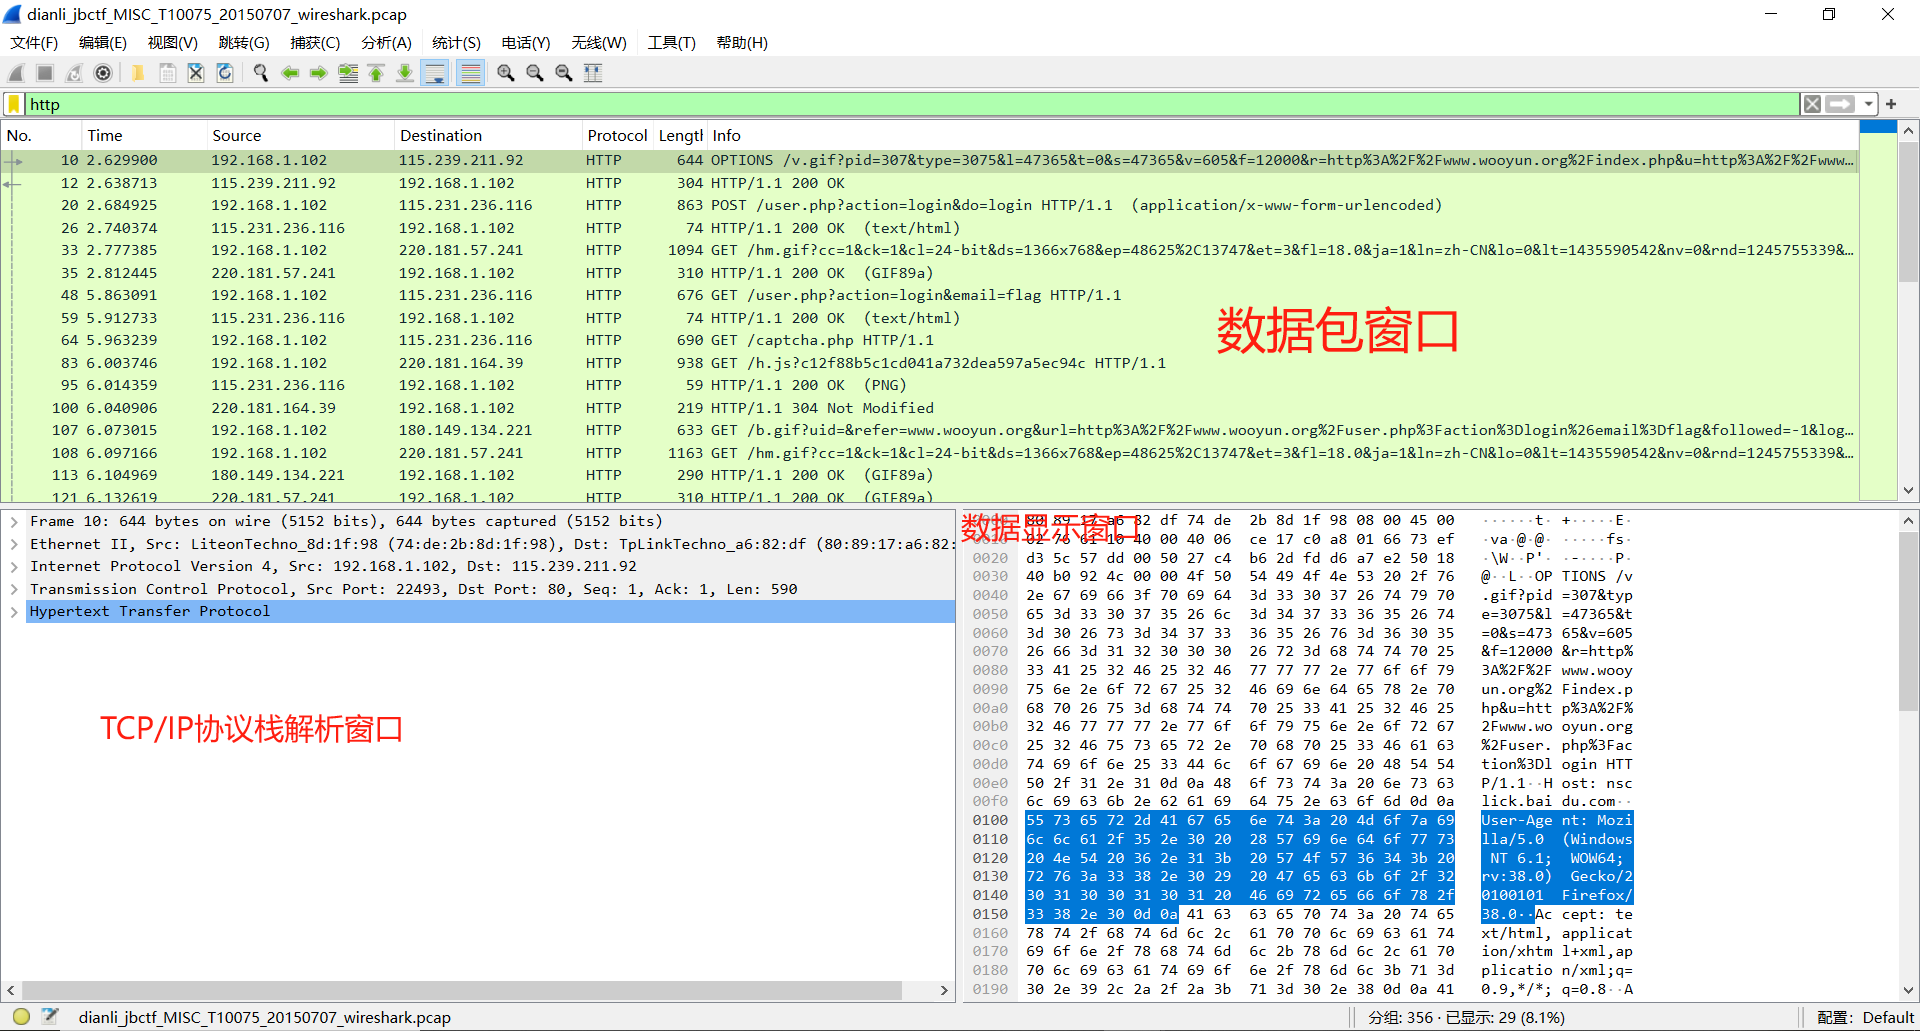The image size is (1920, 1031).
Task: Open the 视图(V) menu
Action: (173, 43)
